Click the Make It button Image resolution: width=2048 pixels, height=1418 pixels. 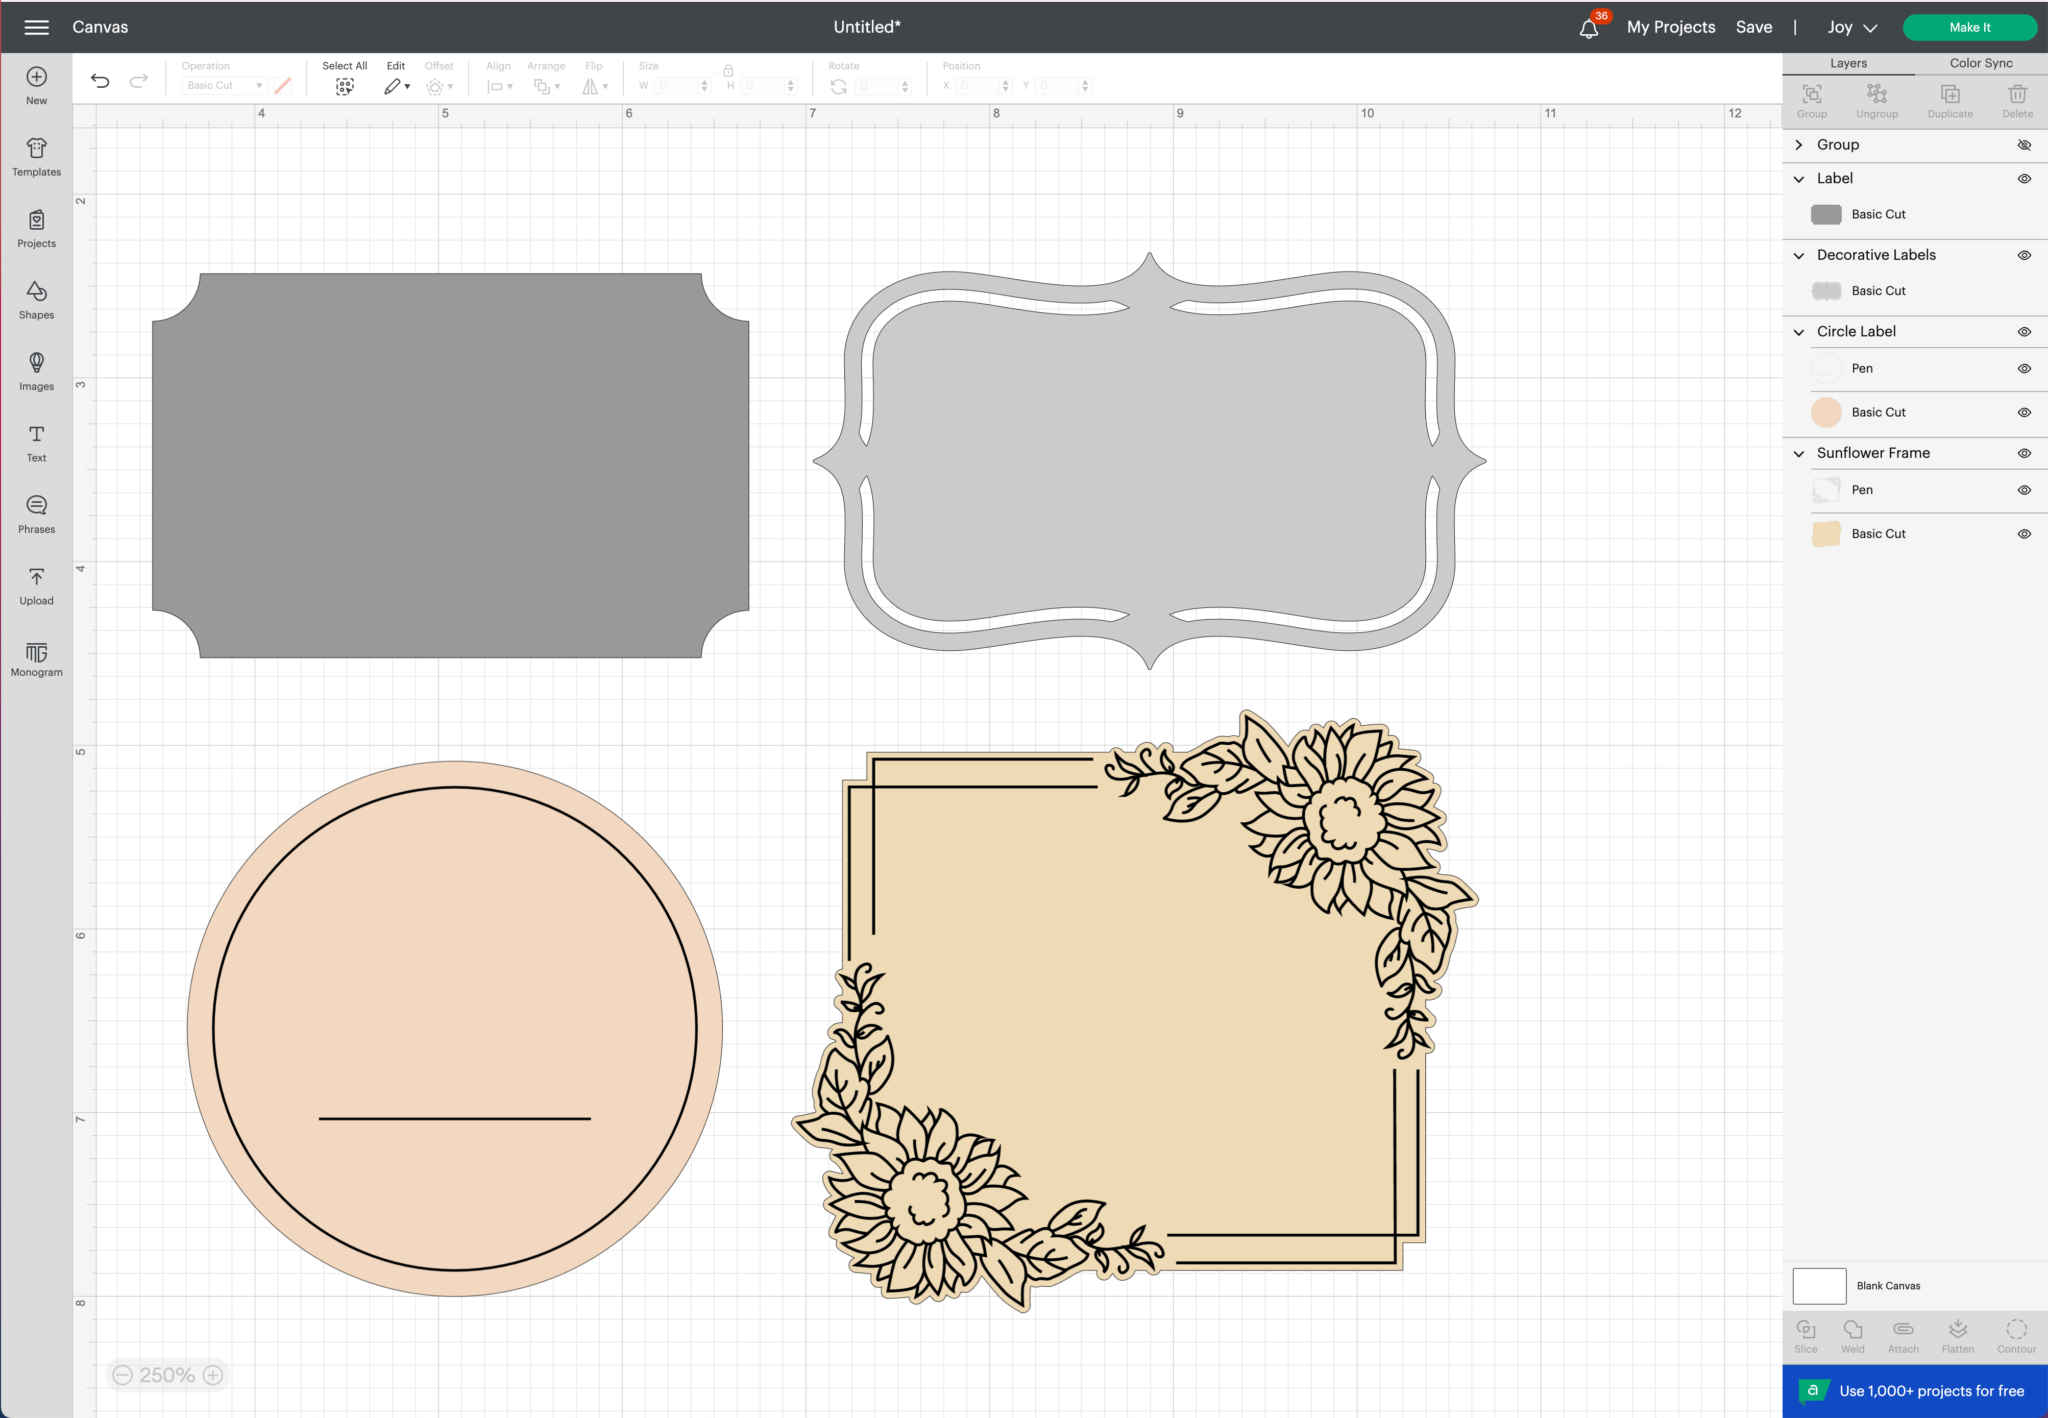tap(1969, 27)
